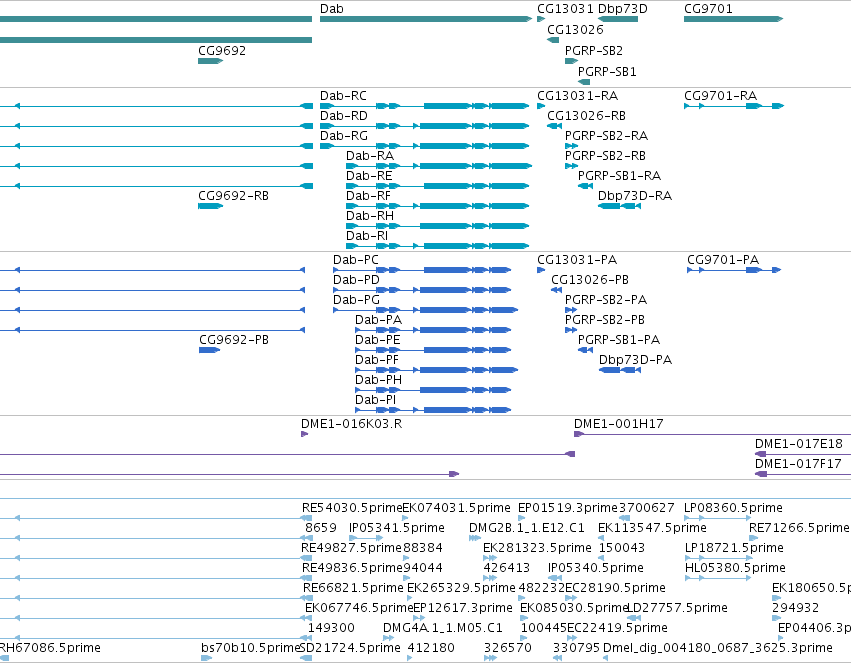This screenshot has height=663, width=851.
Task: Click the Dab-PD protein label
Action: [357, 280]
